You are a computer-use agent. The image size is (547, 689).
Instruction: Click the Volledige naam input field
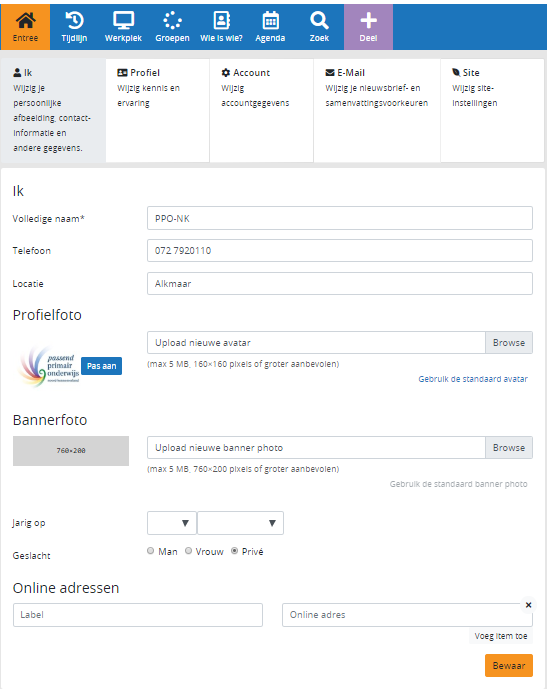point(340,218)
